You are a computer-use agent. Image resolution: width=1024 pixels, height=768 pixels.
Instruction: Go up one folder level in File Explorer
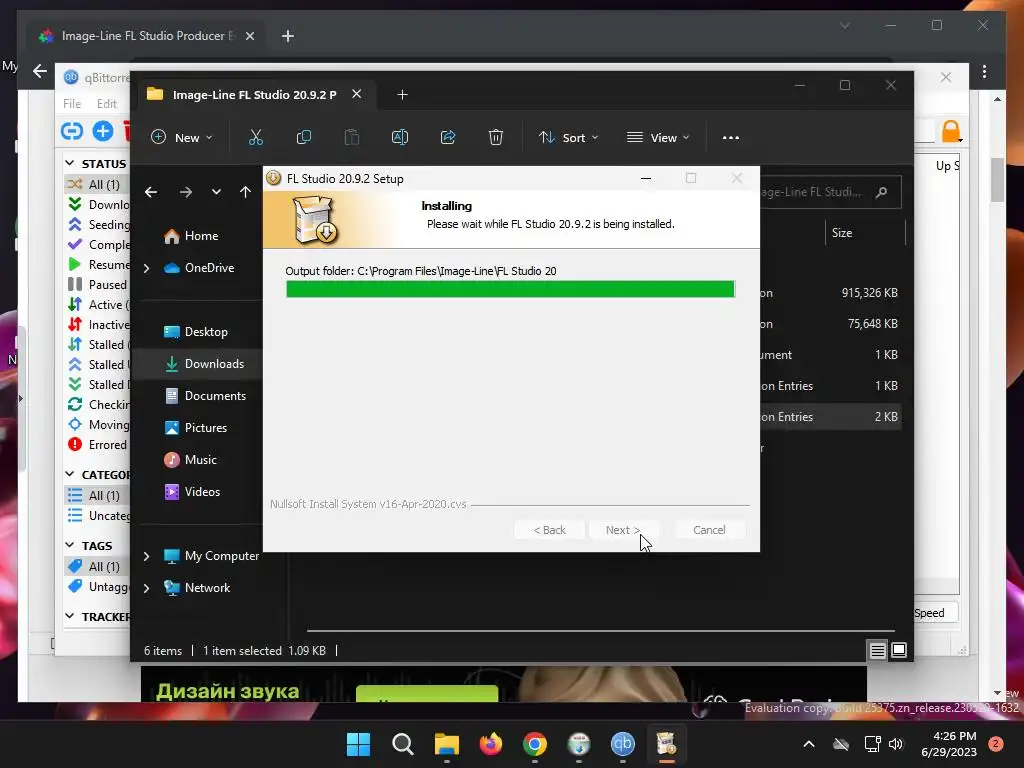[245, 191]
